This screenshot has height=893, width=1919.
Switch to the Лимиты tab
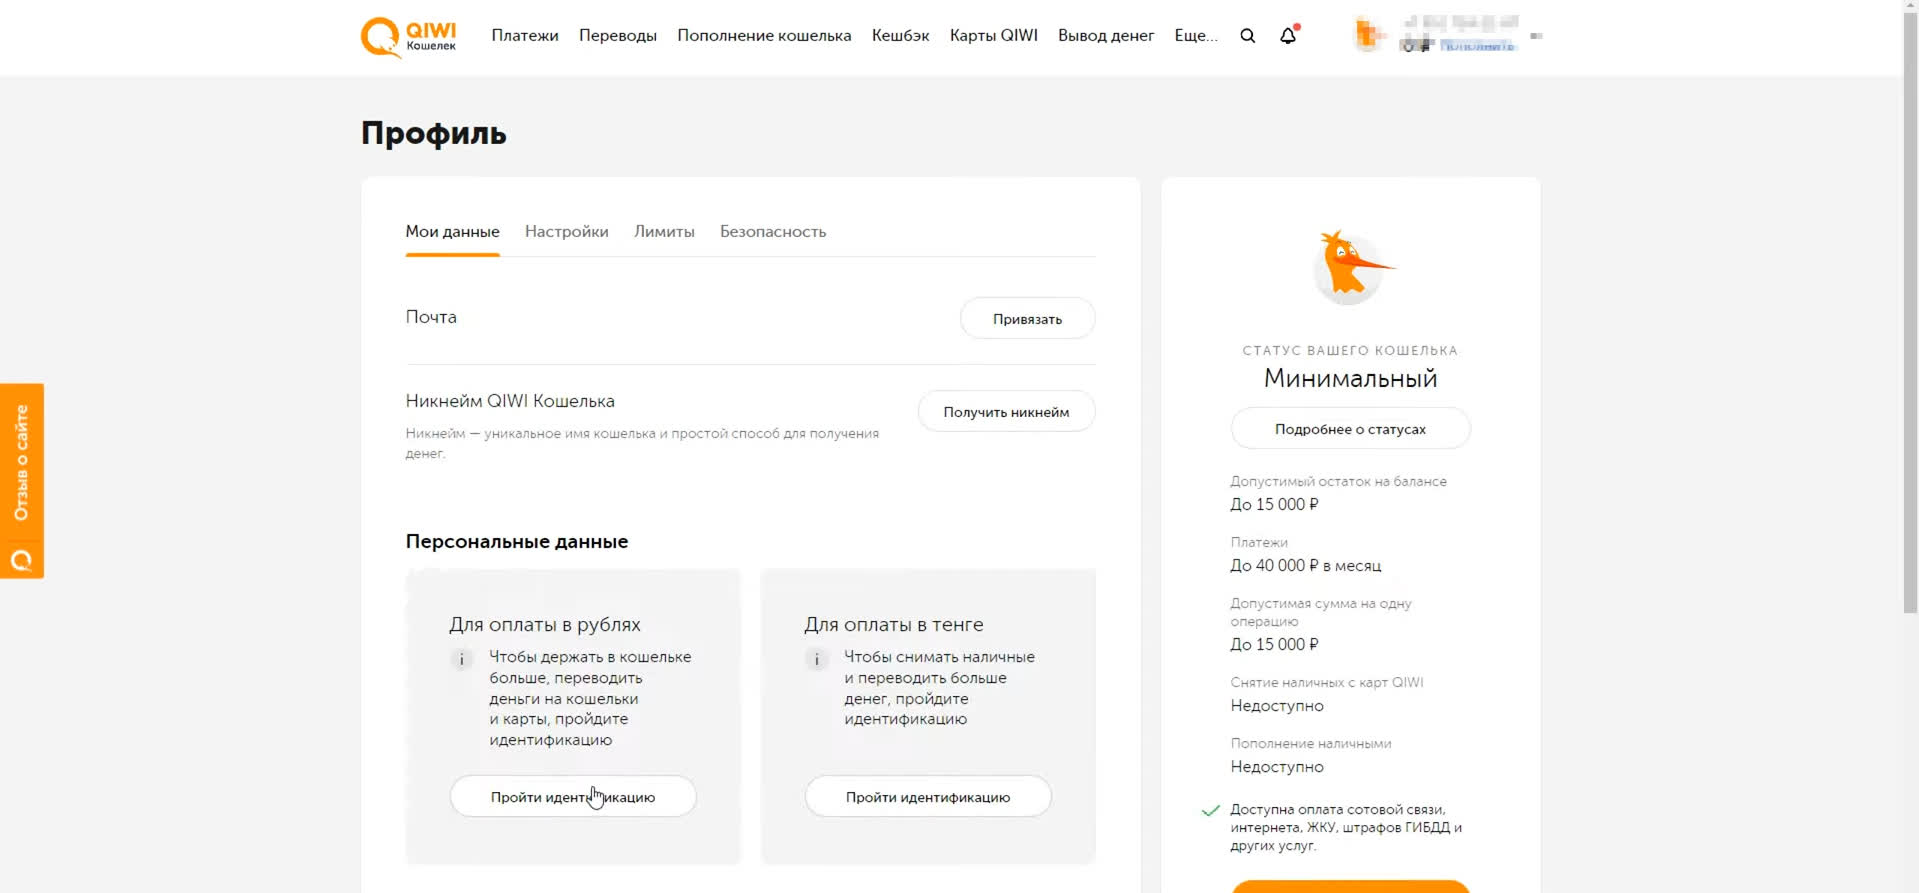(664, 232)
